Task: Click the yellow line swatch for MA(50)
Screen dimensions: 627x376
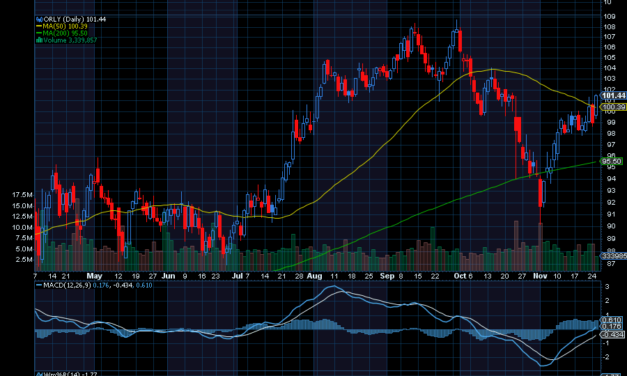Action: pos(39,26)
